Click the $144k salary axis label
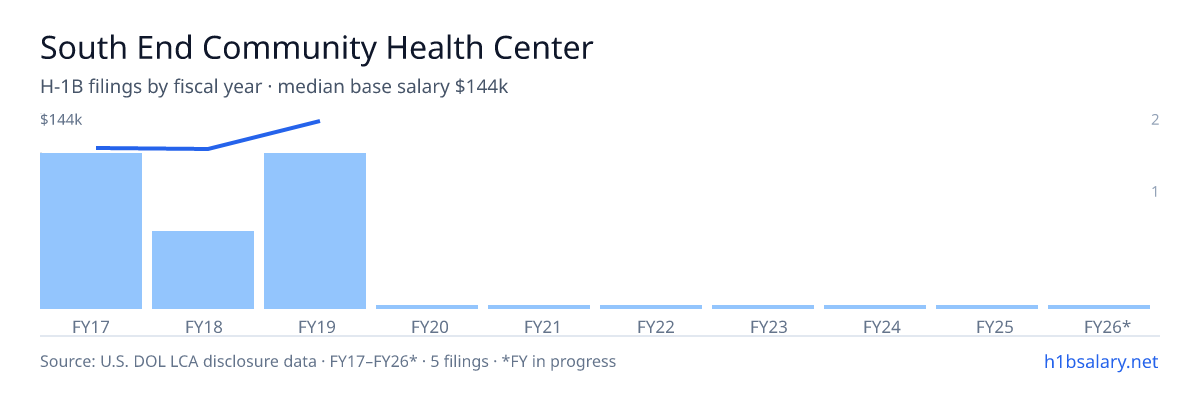 pos(61,120)
